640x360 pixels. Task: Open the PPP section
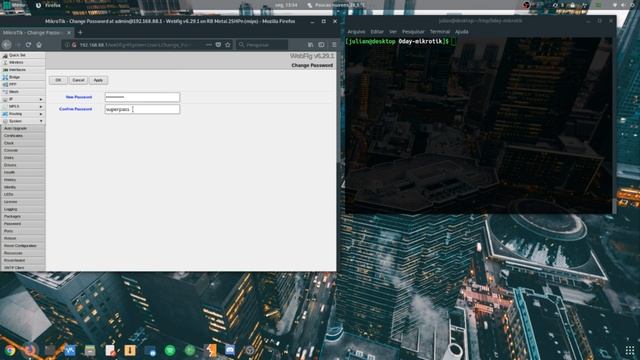22,84
